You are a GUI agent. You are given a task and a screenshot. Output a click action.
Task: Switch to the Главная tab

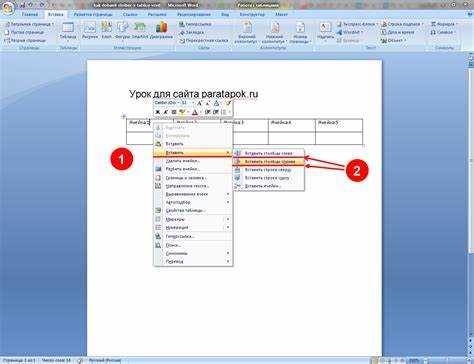pos(30,14)
